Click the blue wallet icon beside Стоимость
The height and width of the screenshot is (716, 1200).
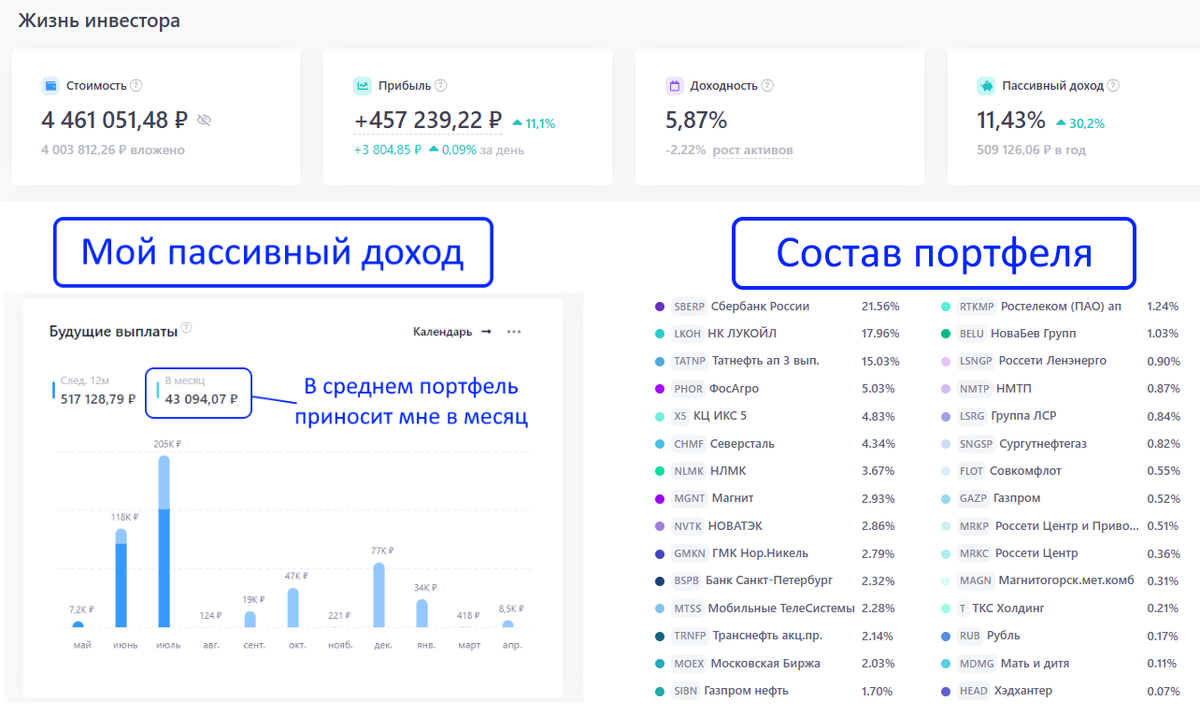(x=50, y=86)
